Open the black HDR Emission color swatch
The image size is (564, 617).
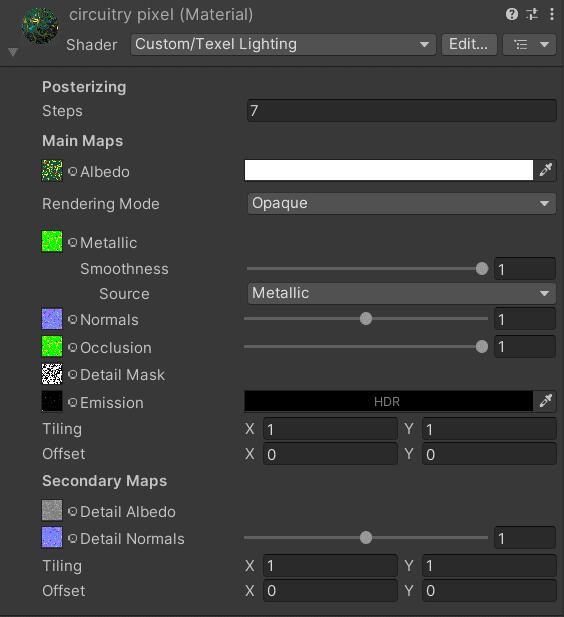click(388, 401)
